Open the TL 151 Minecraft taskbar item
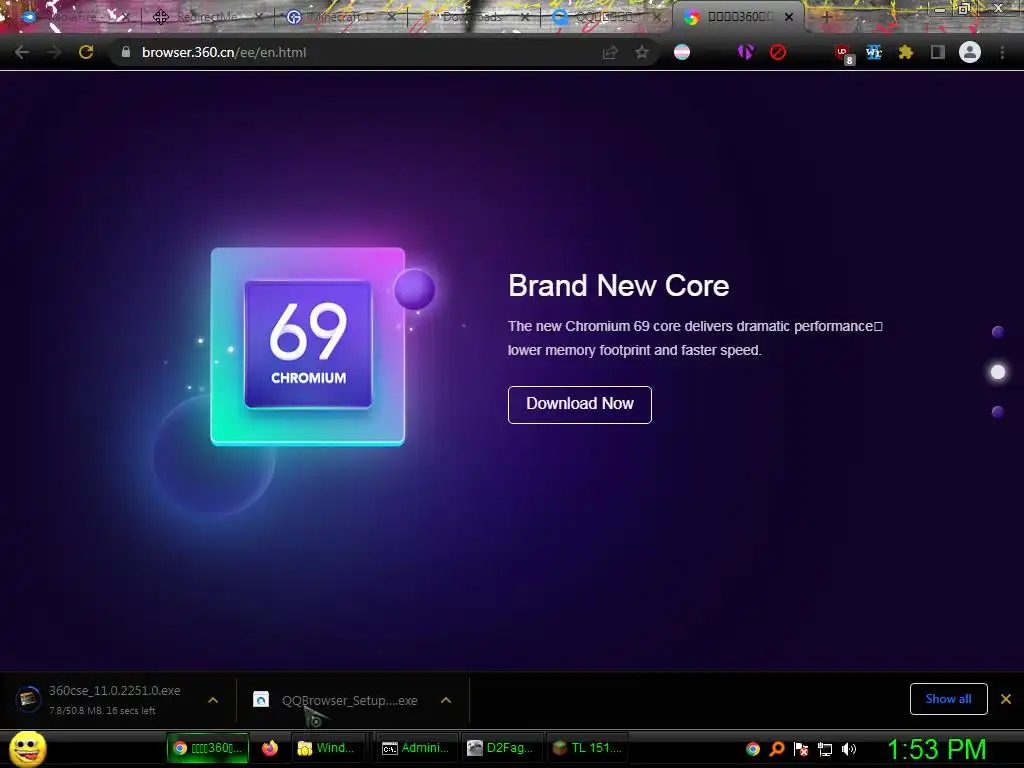The width and height of the screenshot is (1024, 768). [587, 748]
